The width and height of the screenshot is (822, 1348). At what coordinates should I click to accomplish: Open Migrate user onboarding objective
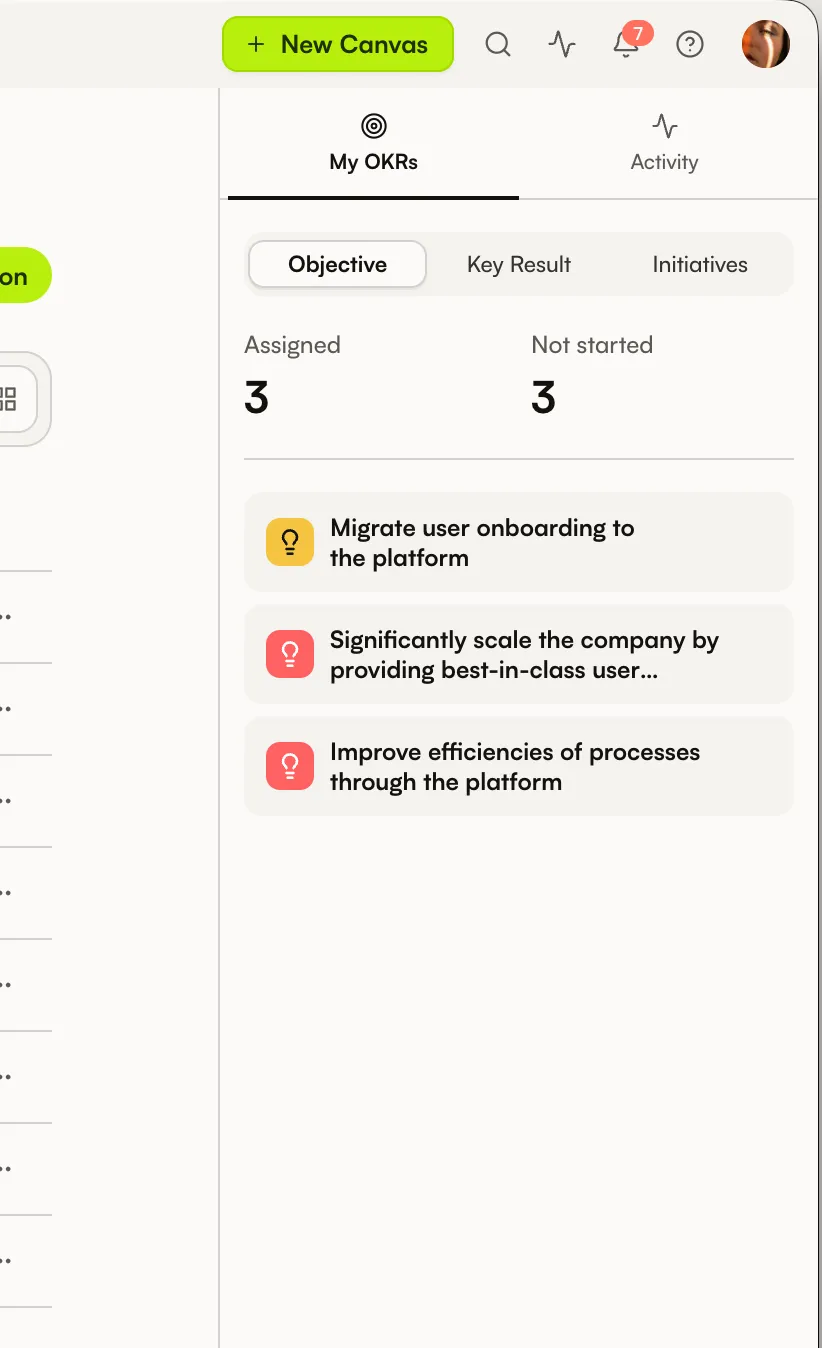click(x=519, y=542)
